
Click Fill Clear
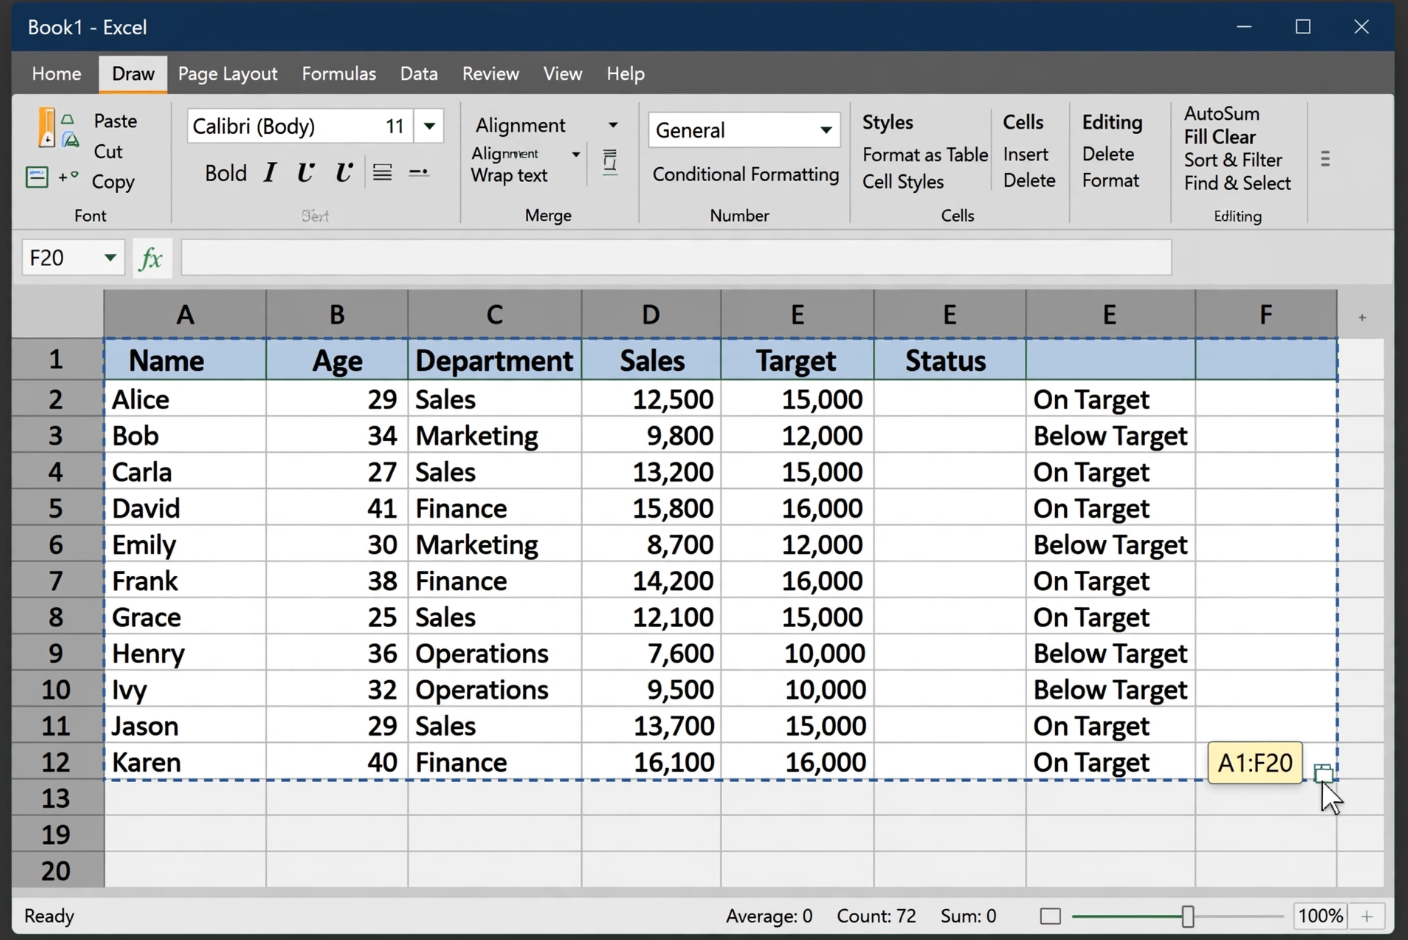point(1220,137)
